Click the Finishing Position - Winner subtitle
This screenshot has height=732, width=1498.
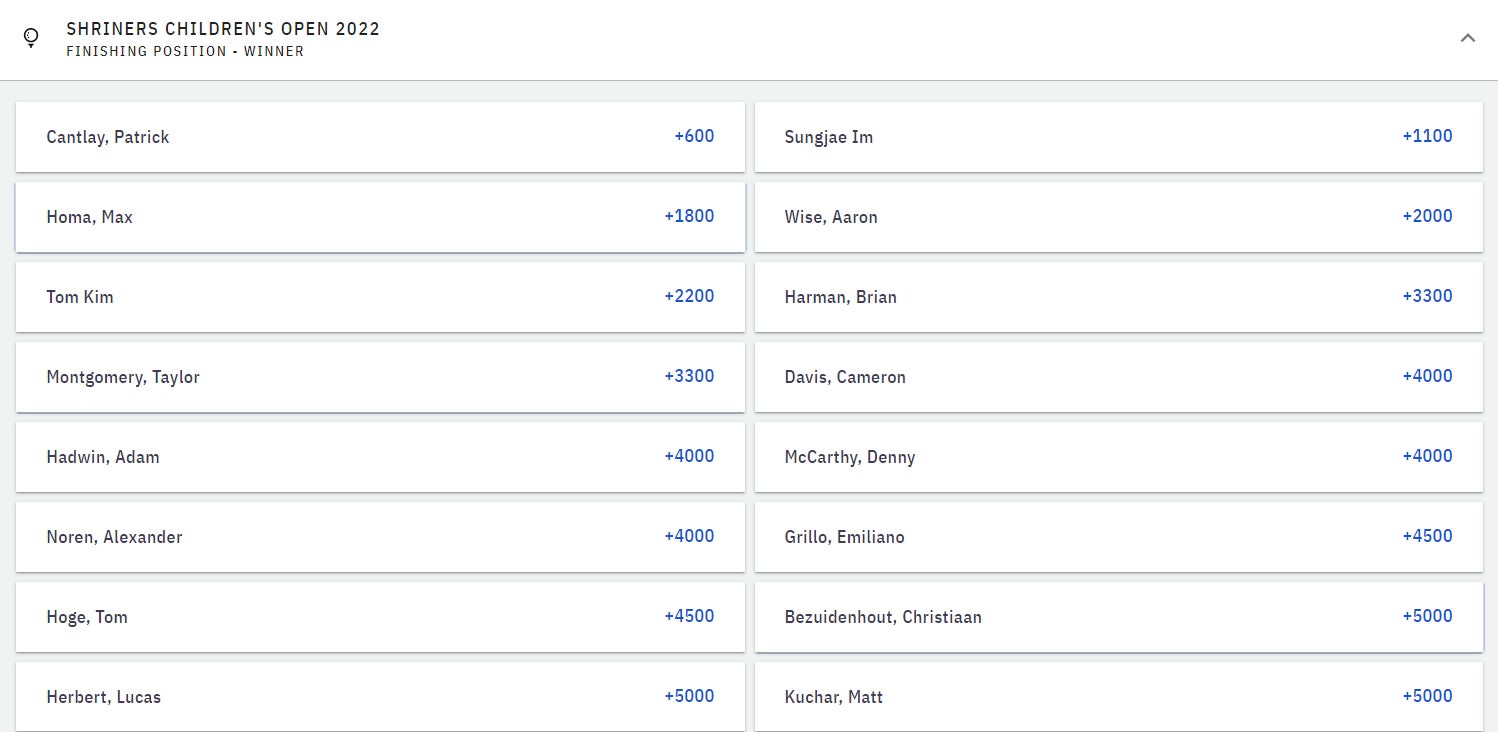click(x=185, y=51)
